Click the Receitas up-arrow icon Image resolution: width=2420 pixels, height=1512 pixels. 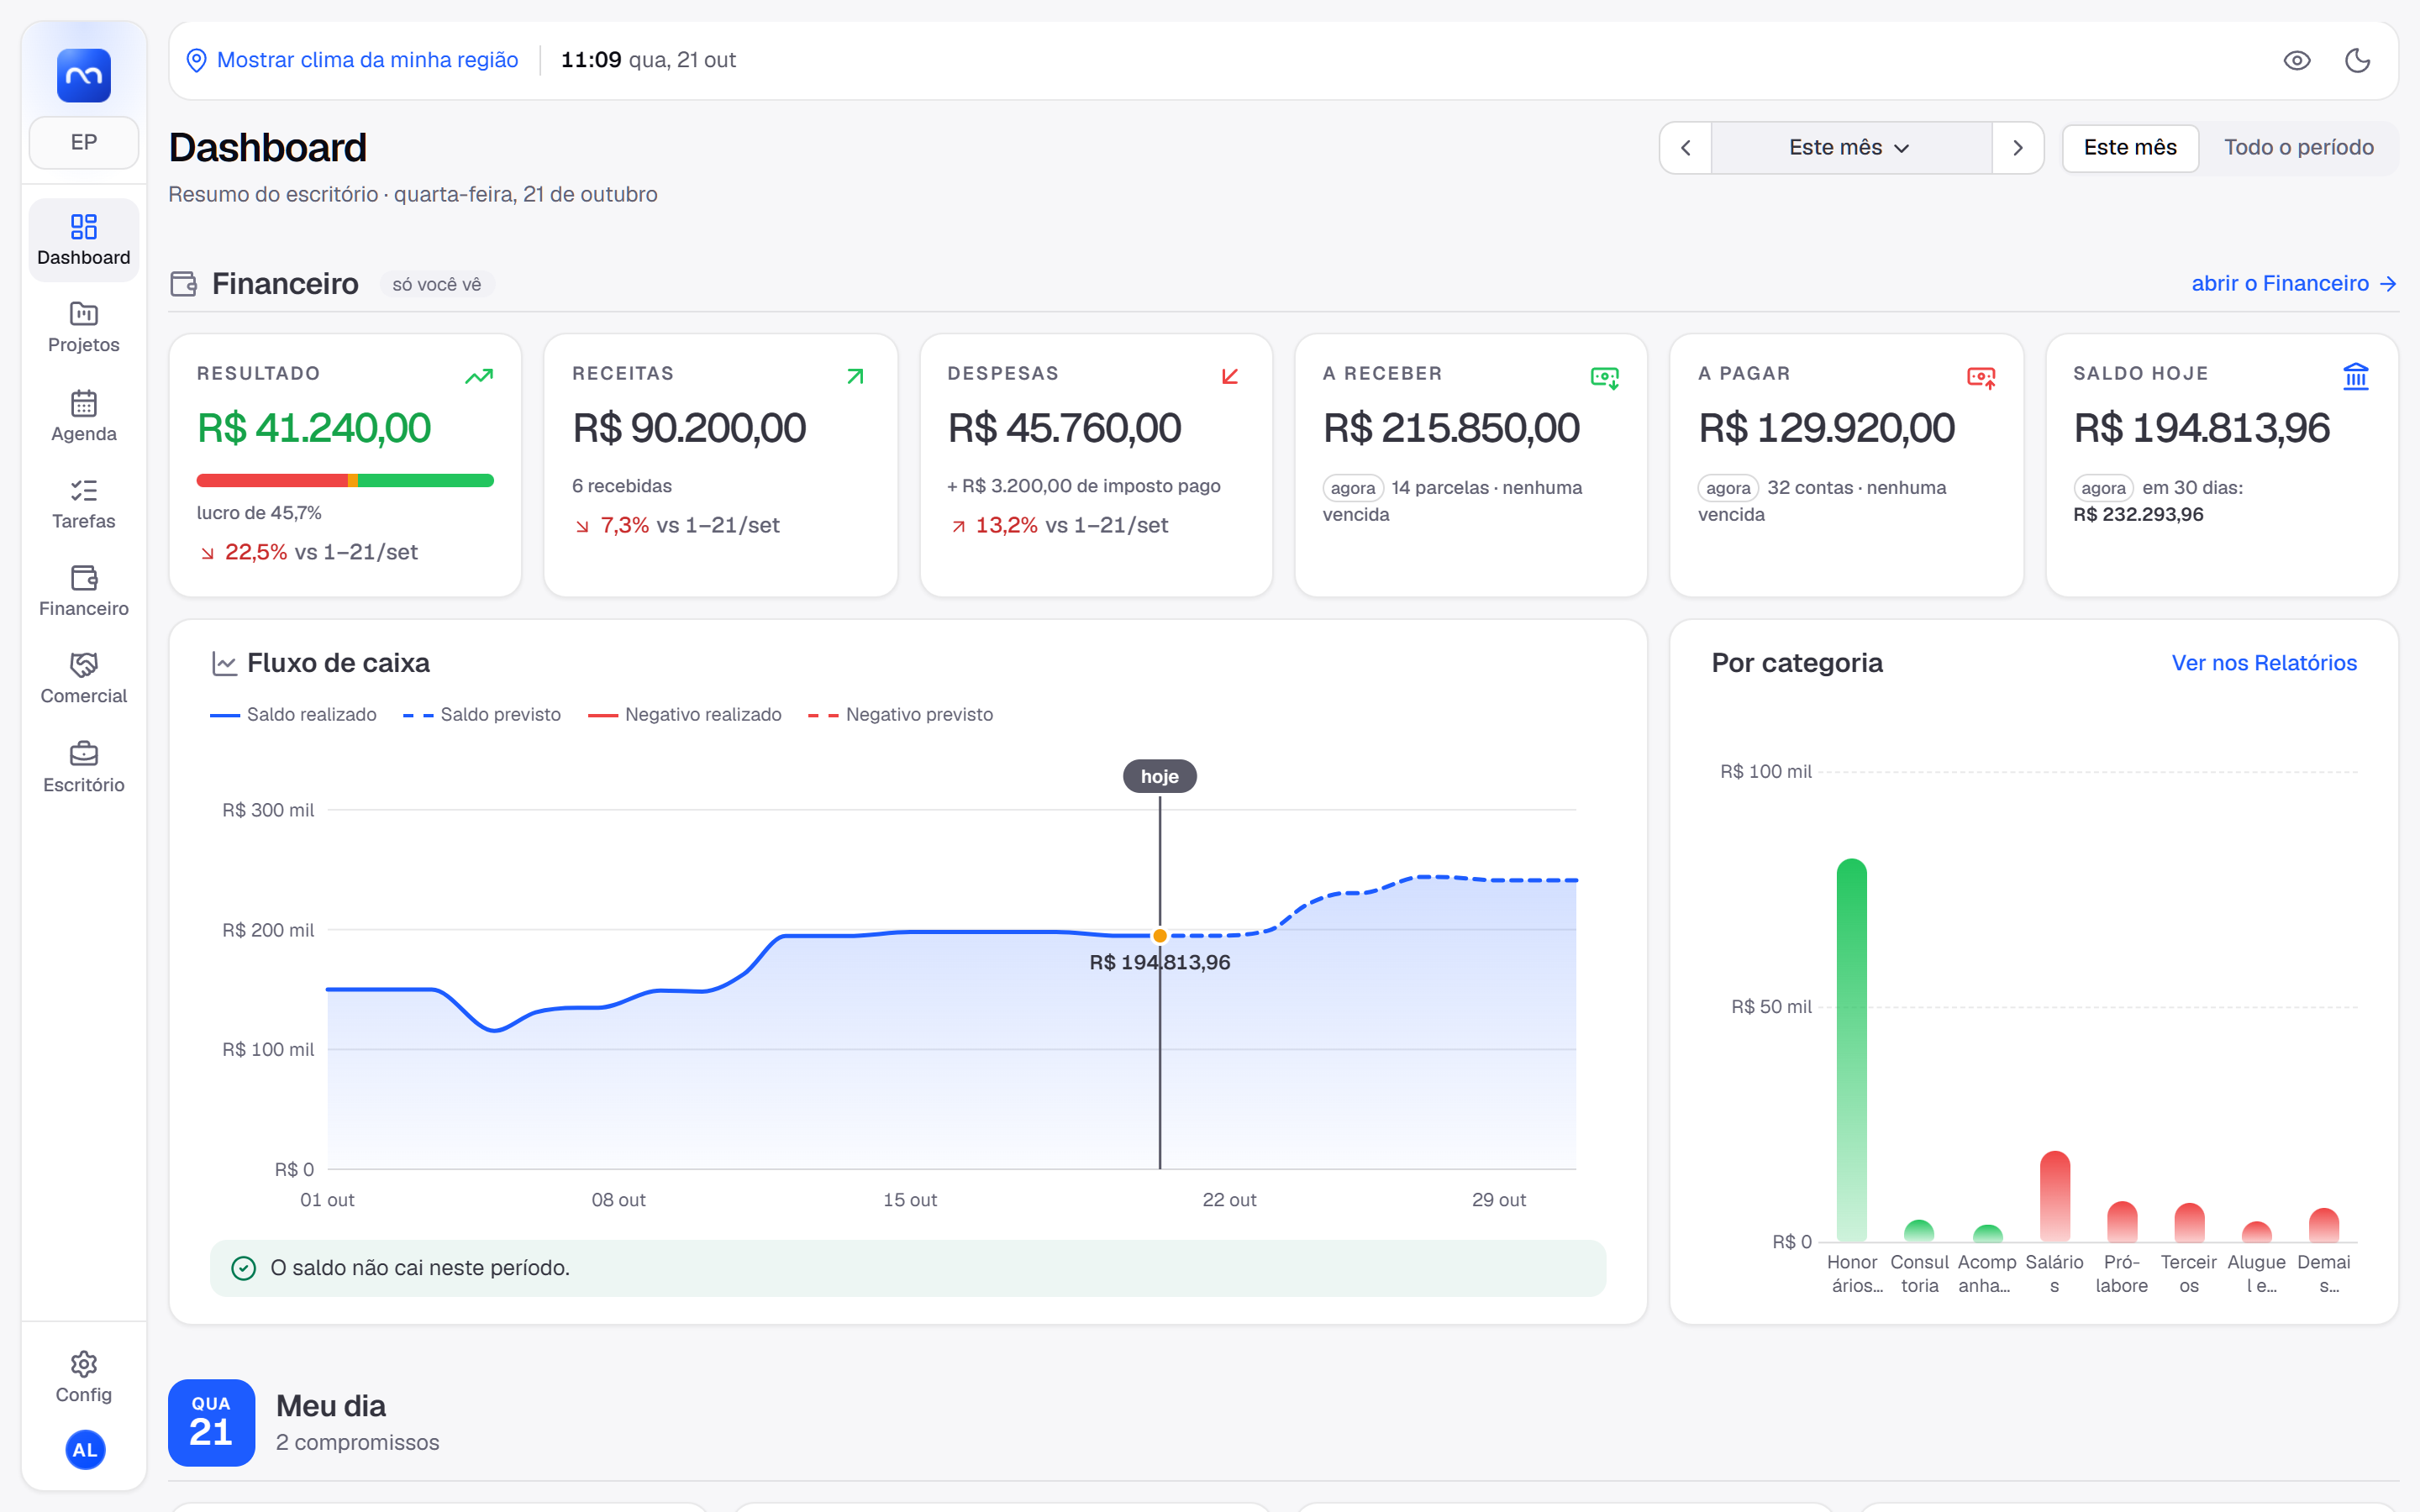click(855, 376)
